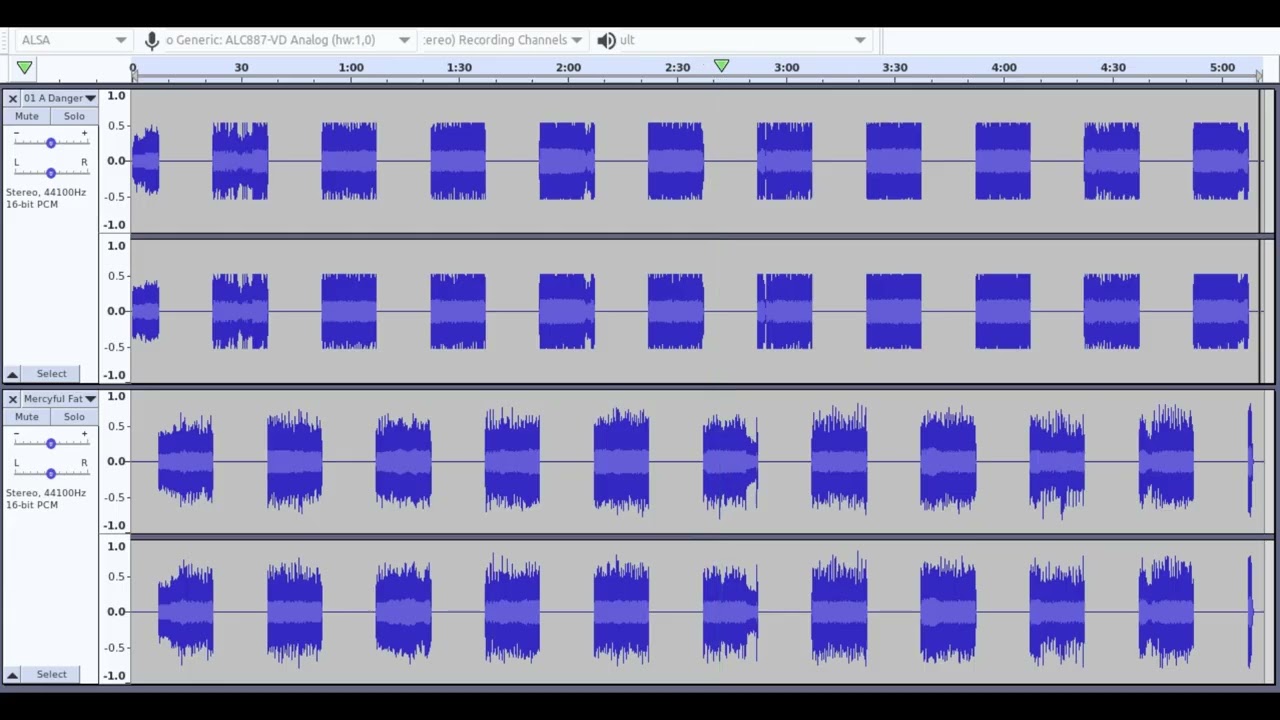The height and width of the screenshot is (720, 1280).
Task: Open the ALSA audio host dropdown
Action: (74, 40)
